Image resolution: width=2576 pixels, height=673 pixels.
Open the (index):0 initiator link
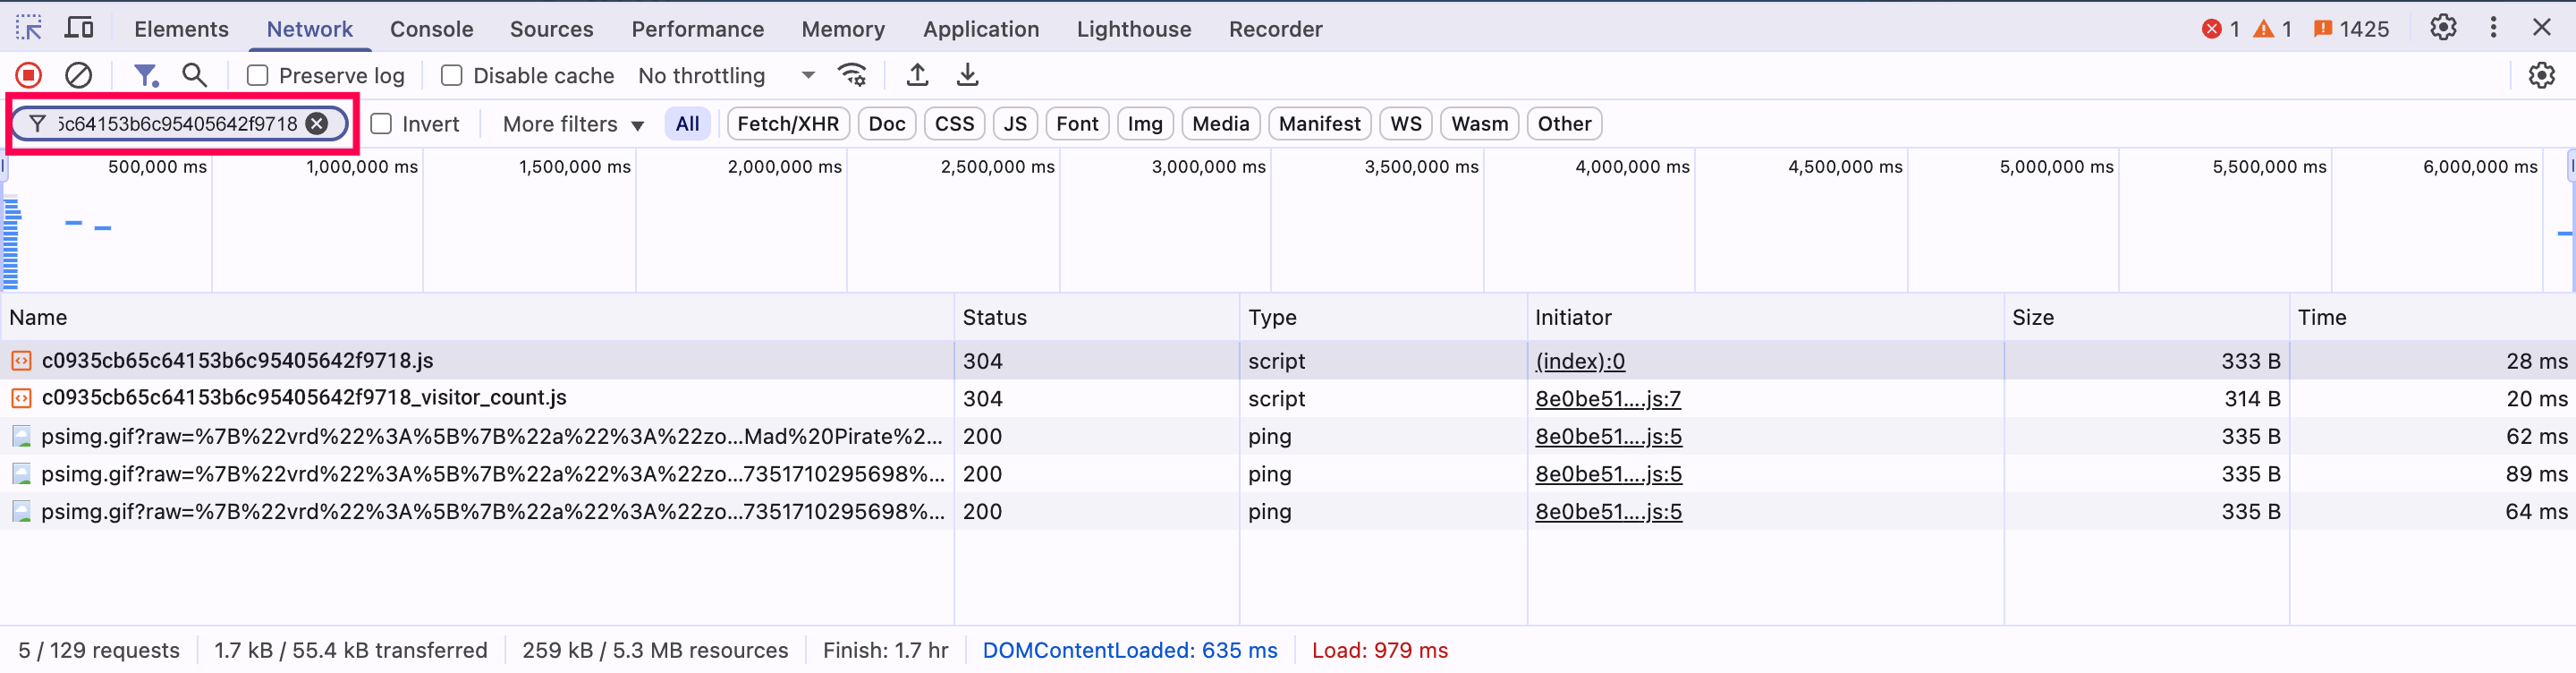click(1580, 361)
